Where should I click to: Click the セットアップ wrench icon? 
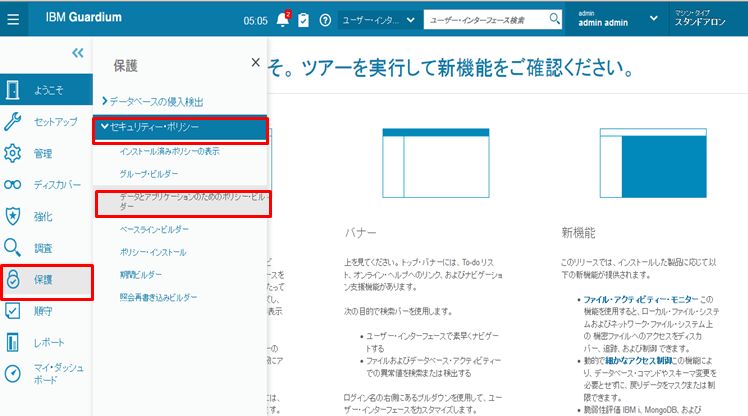click(13, 122)
